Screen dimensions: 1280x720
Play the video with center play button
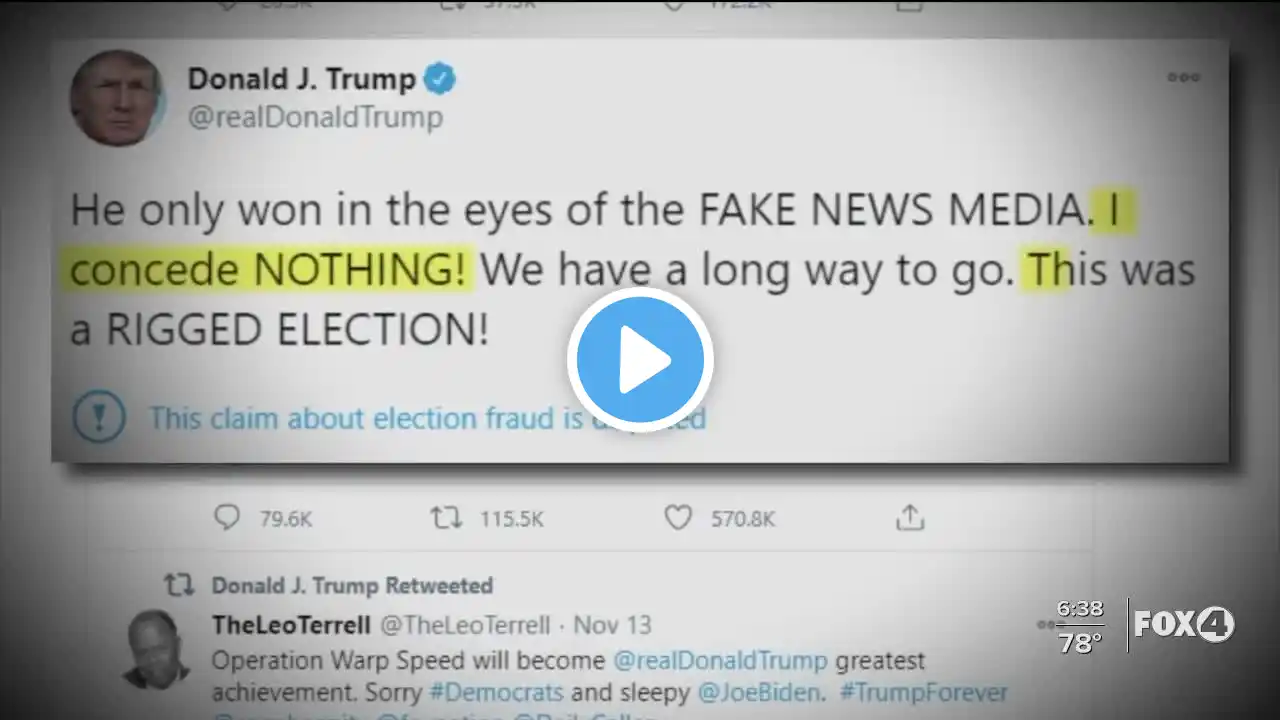click(640, 360)
